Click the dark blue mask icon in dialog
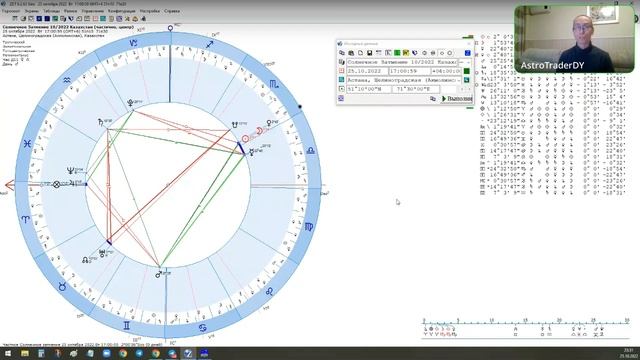The width and height of the screenshot is (640, 360). tap(415, 53)
